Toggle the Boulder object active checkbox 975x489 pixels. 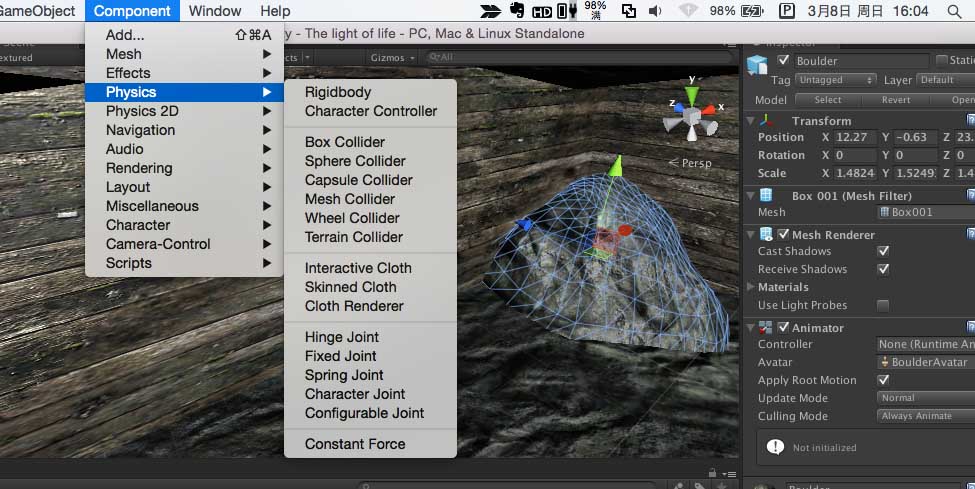[x=783, y=60]
